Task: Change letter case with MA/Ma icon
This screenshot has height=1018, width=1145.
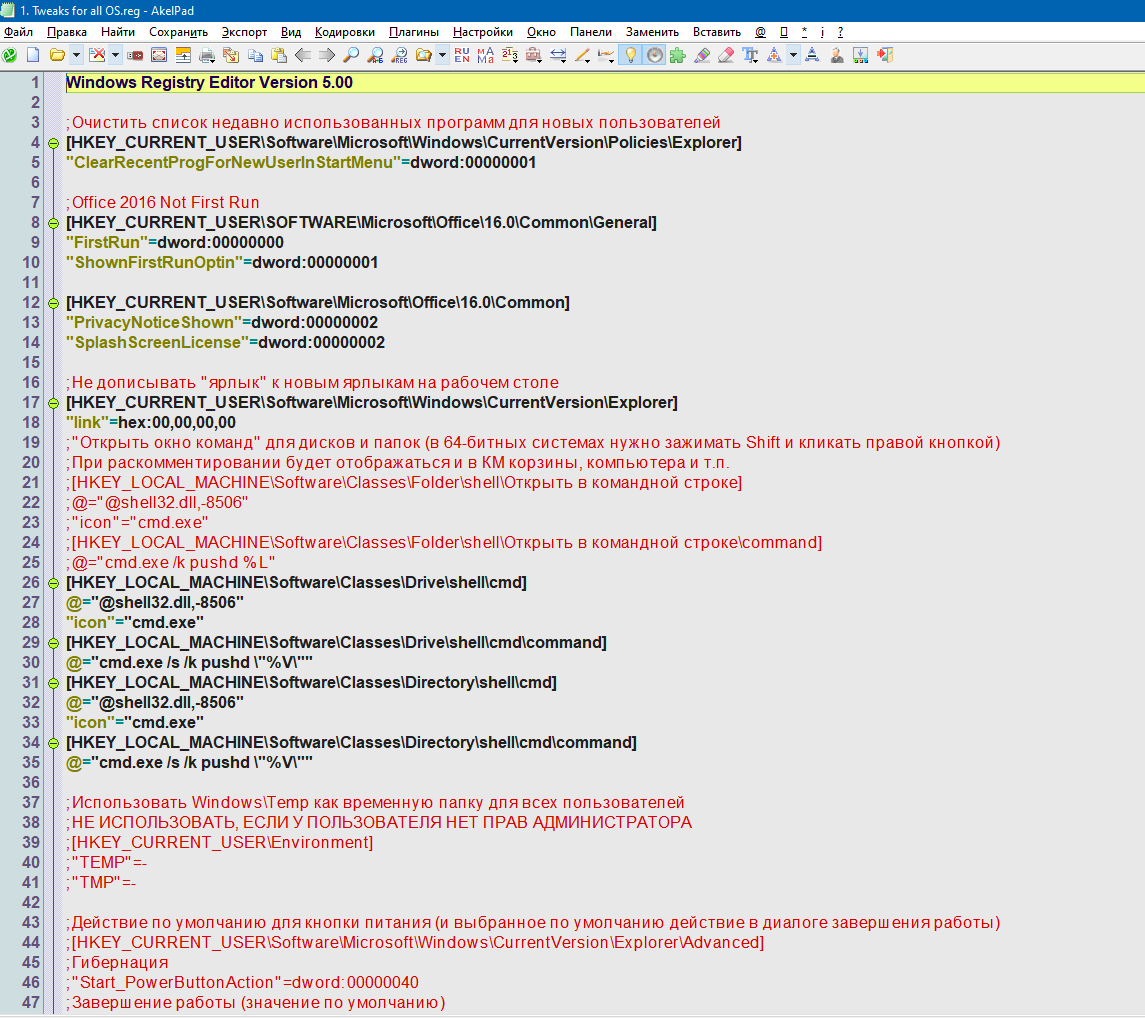Action: coord(486,56)
